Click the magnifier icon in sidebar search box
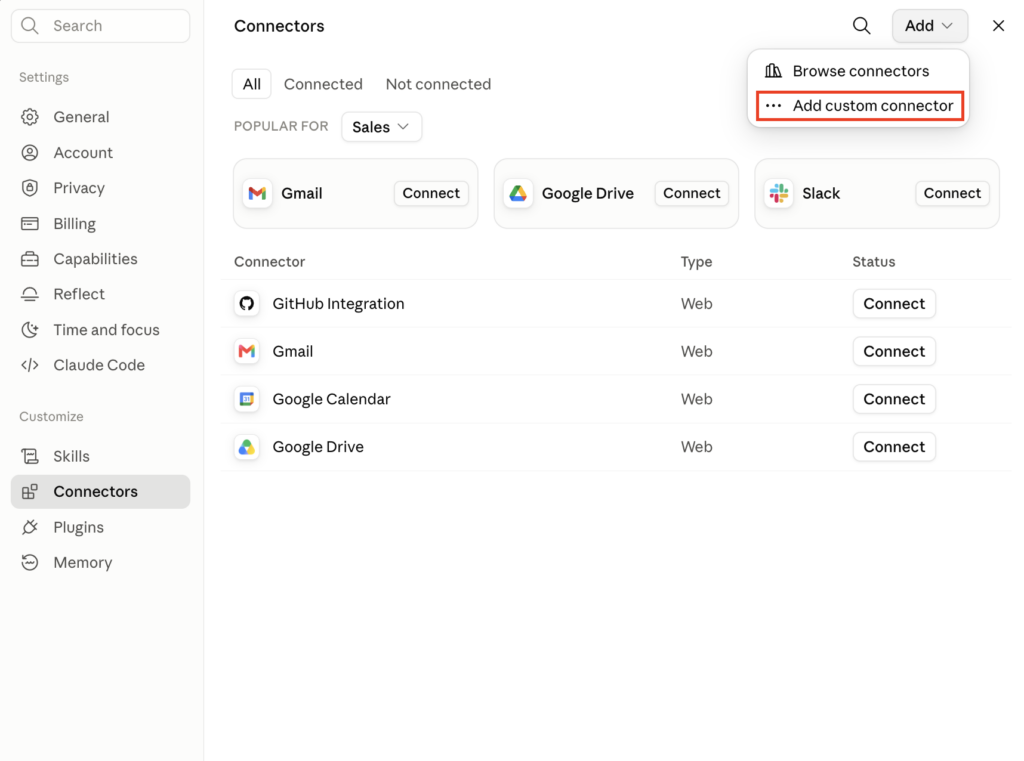This screenshot has height=761, width=1024. 29,25
